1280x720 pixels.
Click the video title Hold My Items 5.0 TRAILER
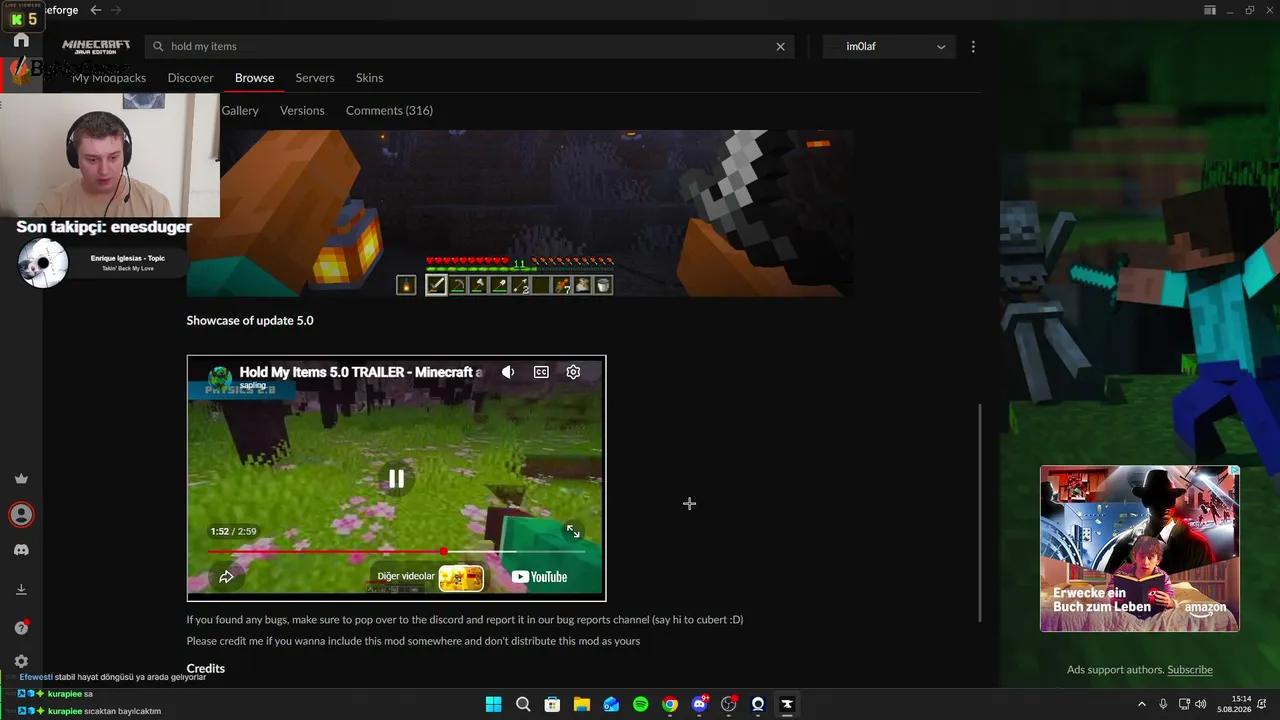point(361,372)
